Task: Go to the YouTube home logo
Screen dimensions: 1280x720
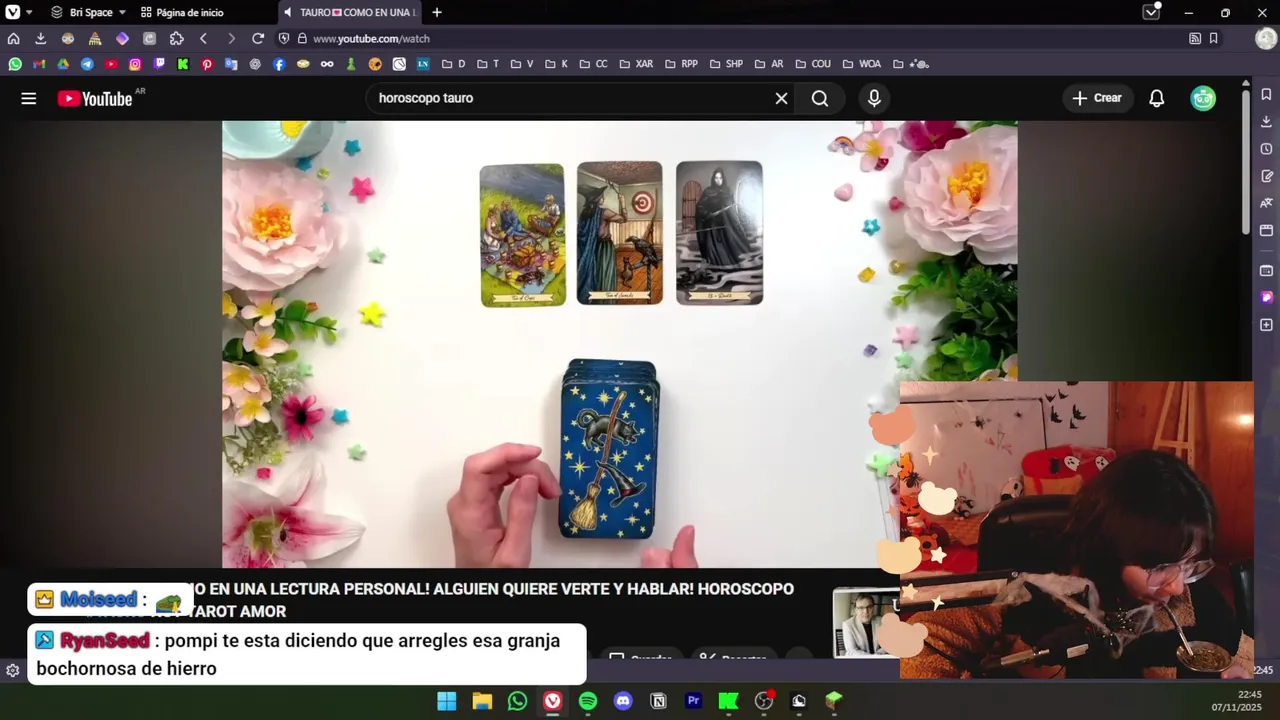Action: (x=95, y=98)
